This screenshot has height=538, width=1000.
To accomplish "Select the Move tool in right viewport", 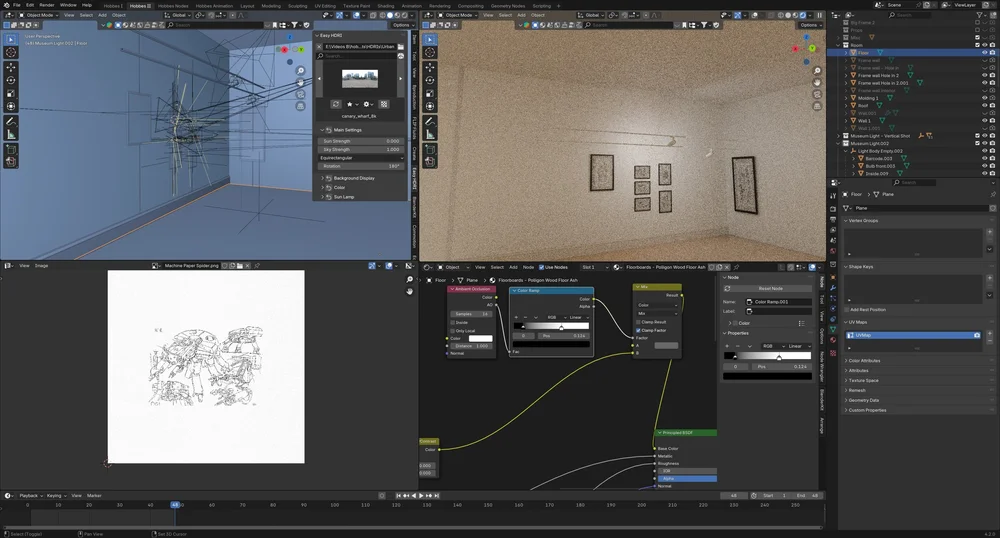I will 430,67.
